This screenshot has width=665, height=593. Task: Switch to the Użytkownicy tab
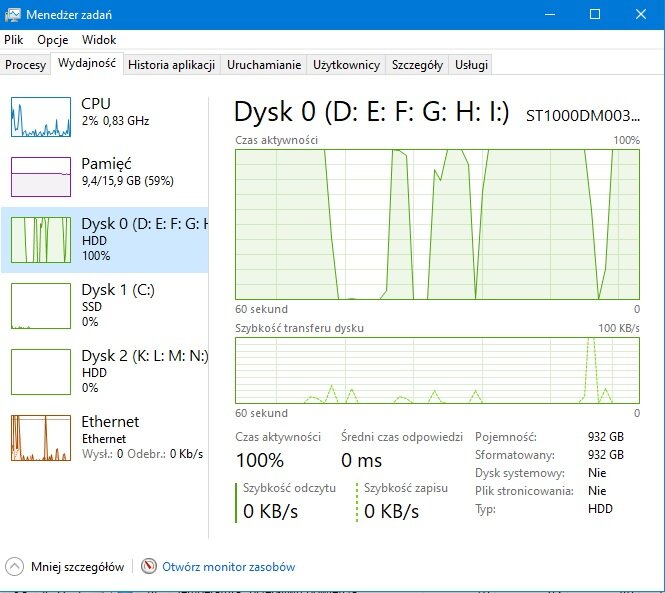[x=346, y=65]
